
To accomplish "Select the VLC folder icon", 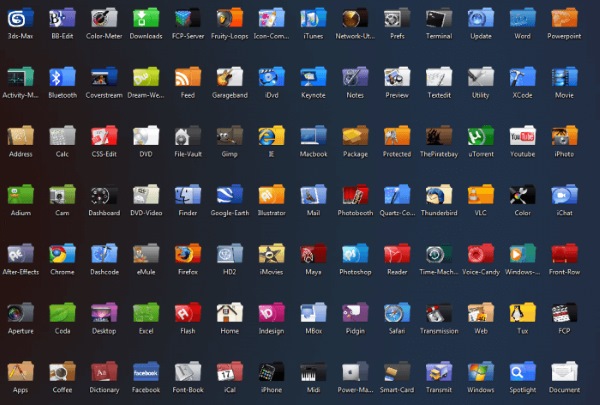I will pyautogui.click(x=480, y=195).
